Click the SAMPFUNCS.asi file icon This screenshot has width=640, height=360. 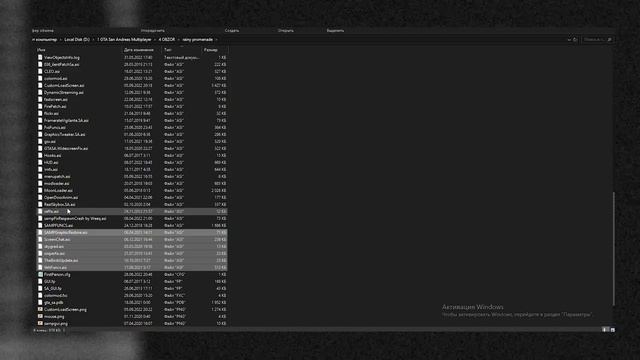40,225
